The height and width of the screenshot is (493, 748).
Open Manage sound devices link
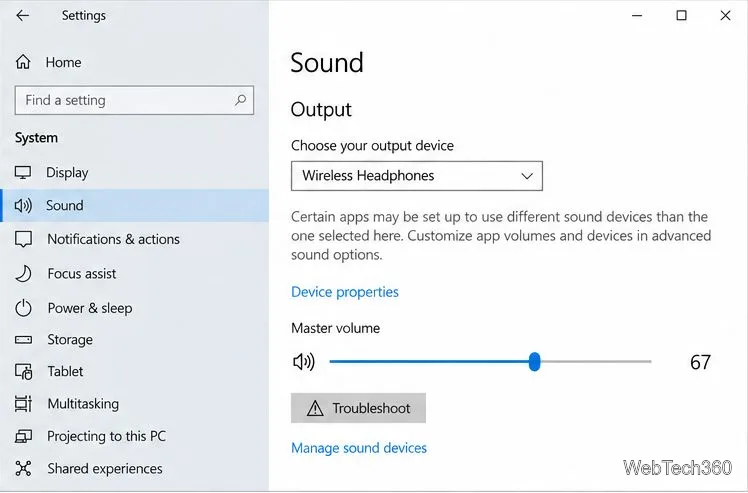(x=359, y=448)
